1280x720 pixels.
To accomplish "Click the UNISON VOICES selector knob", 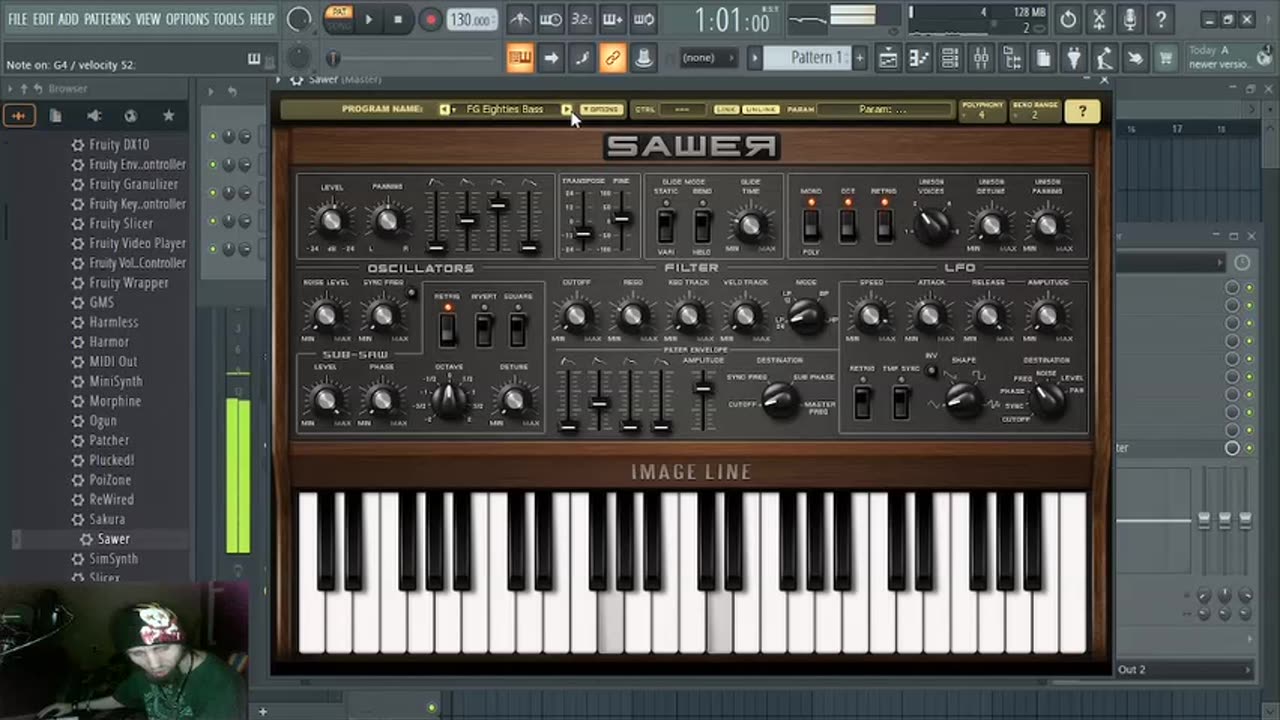I will [x=932, y=226].
